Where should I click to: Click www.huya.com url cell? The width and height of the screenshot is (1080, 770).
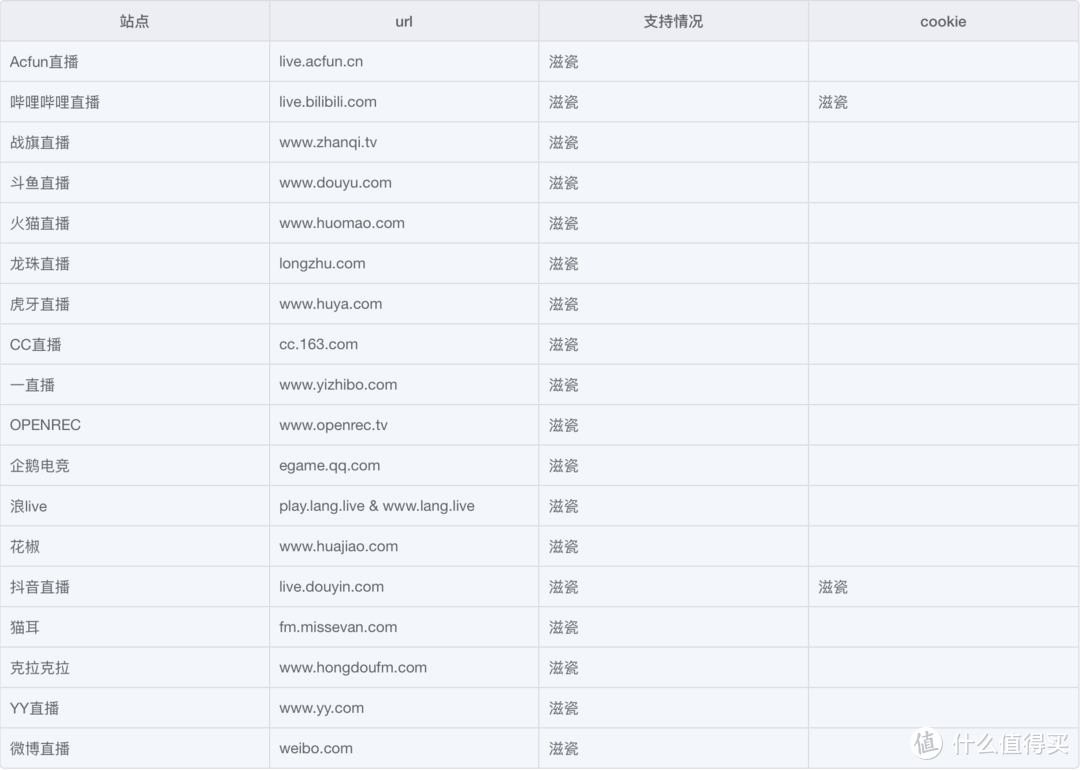(x=404, y=304)
